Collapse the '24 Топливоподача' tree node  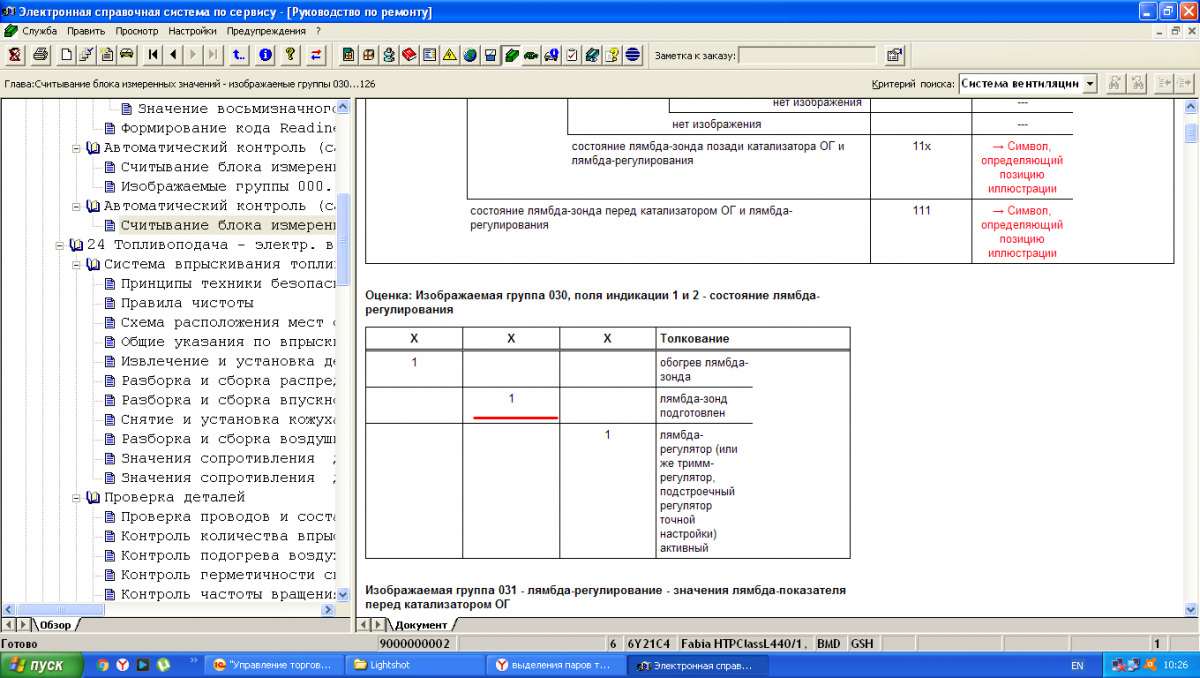pos(62,245)
